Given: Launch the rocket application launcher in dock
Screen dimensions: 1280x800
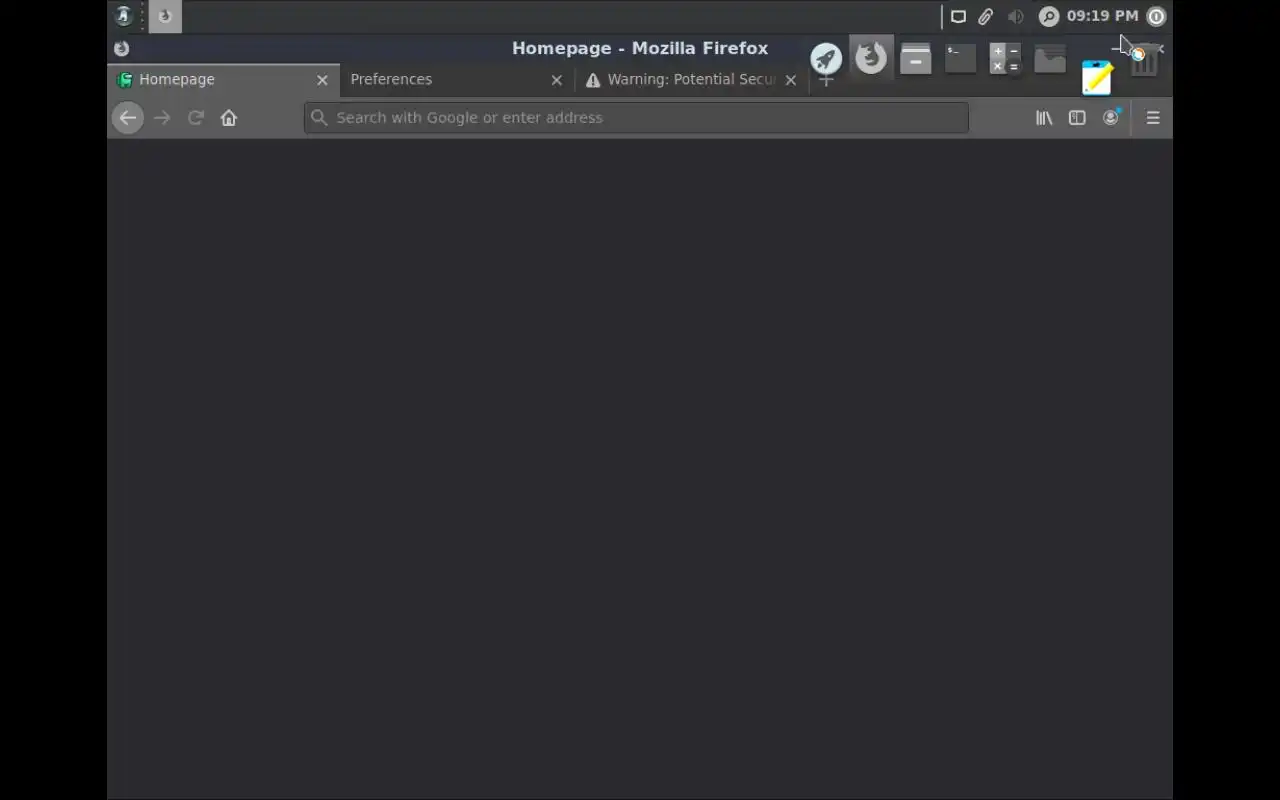Looking at the screenshot, I should 826,58.
